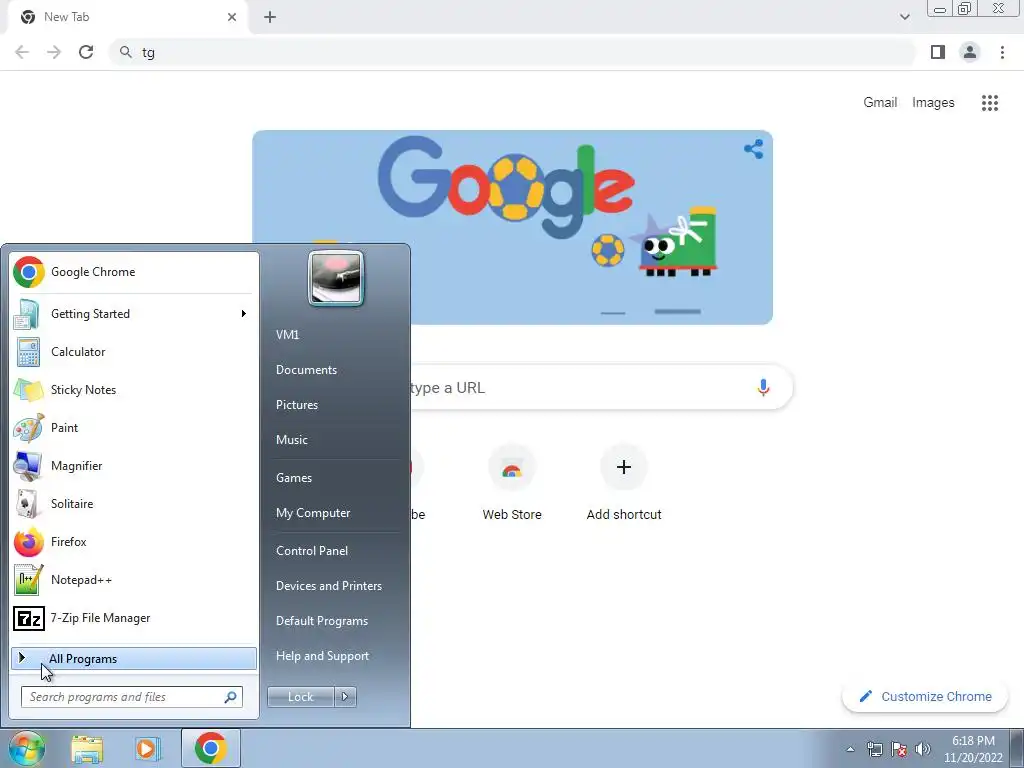The height and width of the screenshot is (768, 1024).
Task: Open My Computer
Action: [x=313, y=513]
